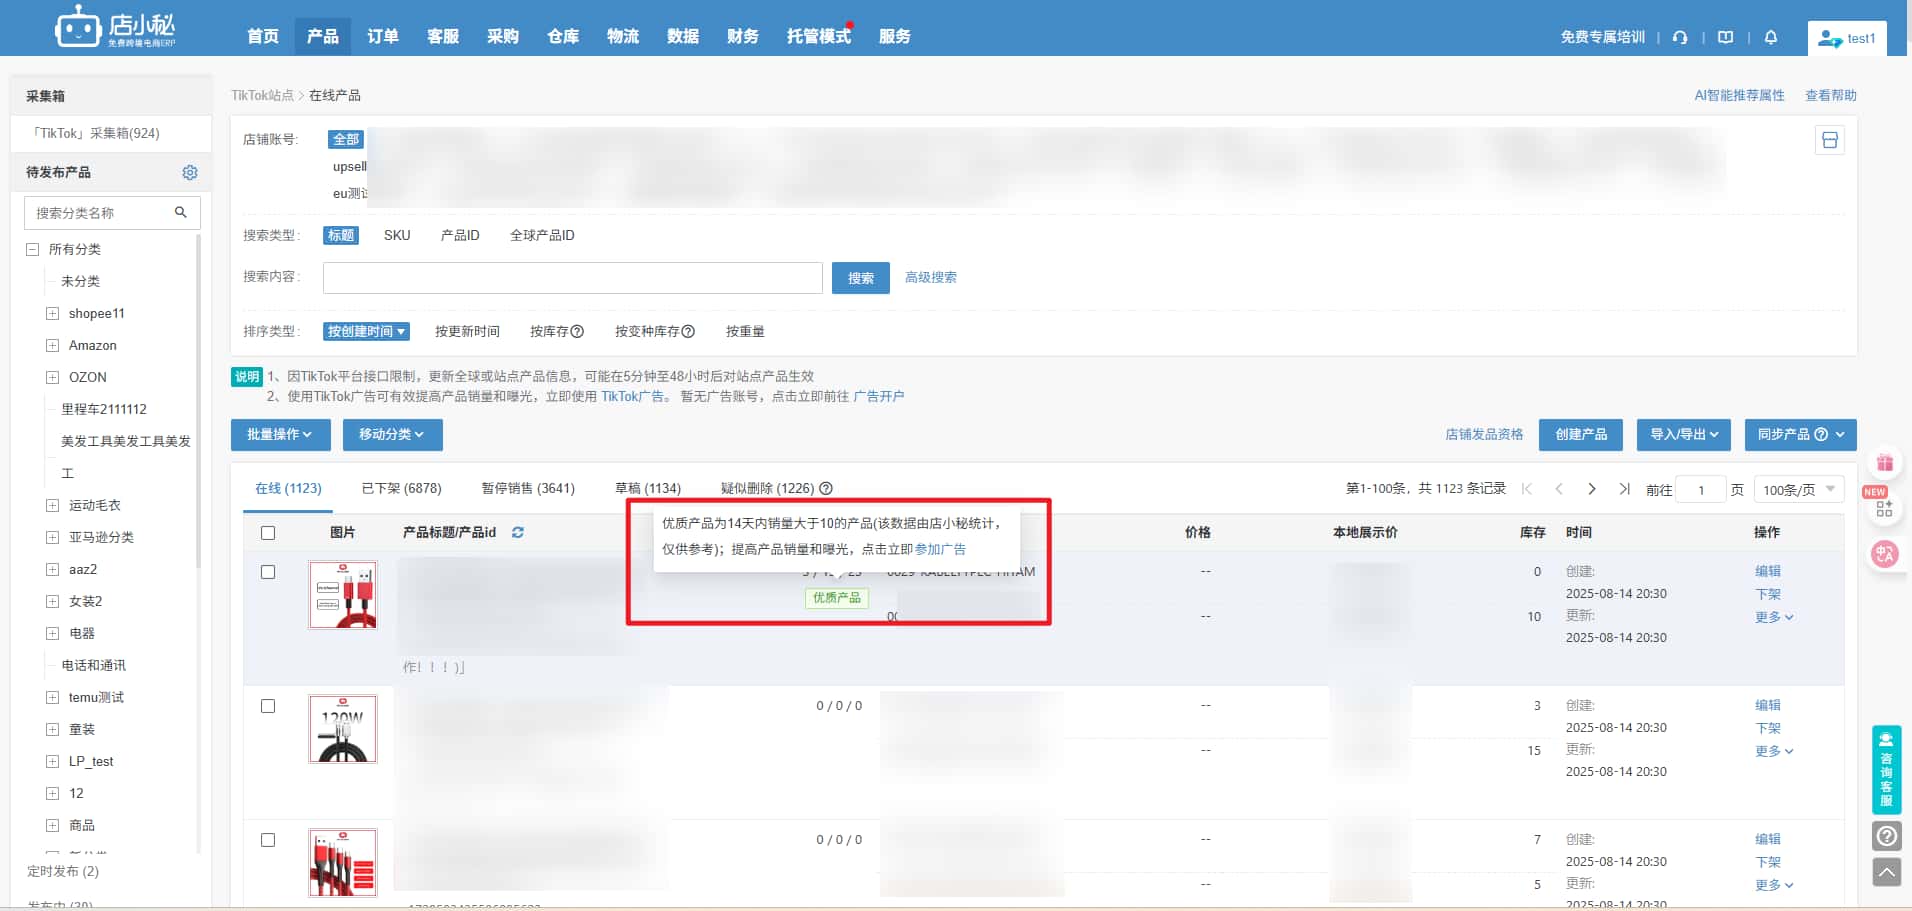This screenshot has height=911, width=1912.
Task: Click the NEW mini-program icon on right side
Action: point(1883,510)
